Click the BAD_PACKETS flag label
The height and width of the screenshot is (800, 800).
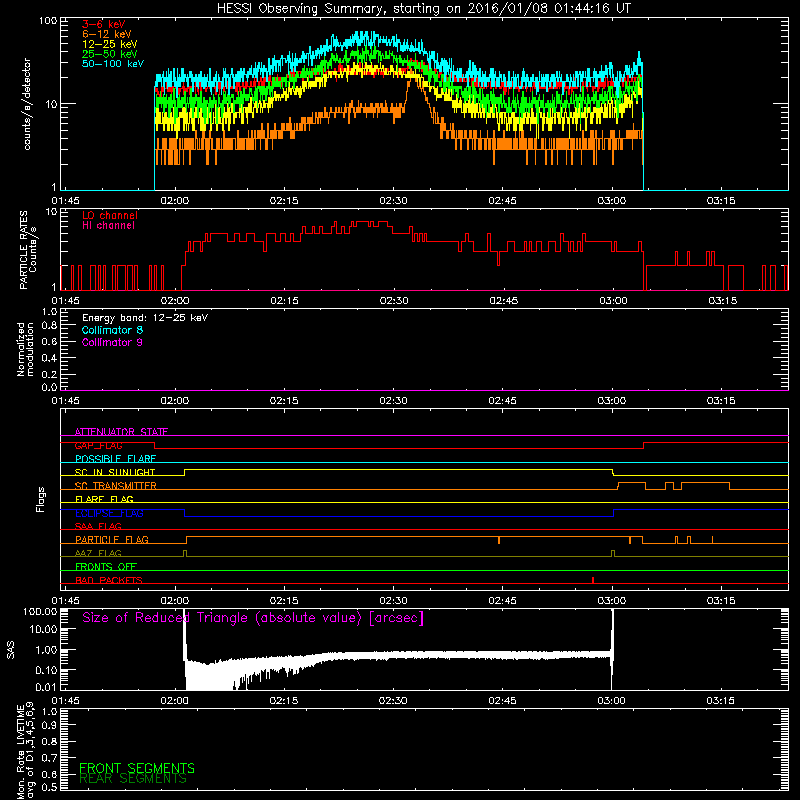click(109, 581)
